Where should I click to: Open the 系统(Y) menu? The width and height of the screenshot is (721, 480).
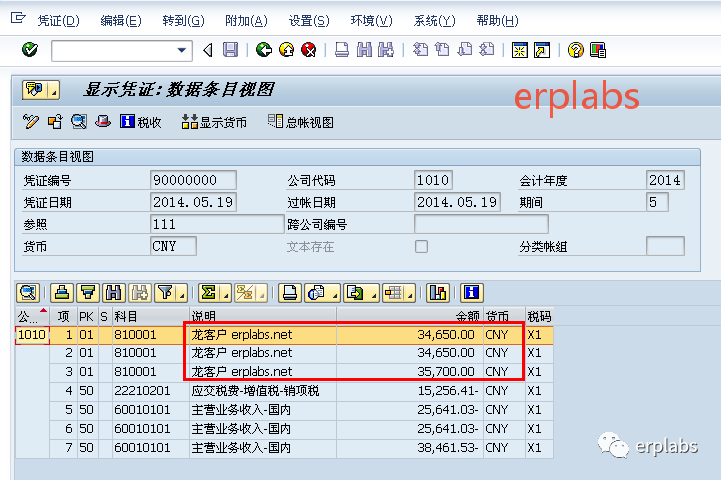pyautogui.click(x=435, y=21)
